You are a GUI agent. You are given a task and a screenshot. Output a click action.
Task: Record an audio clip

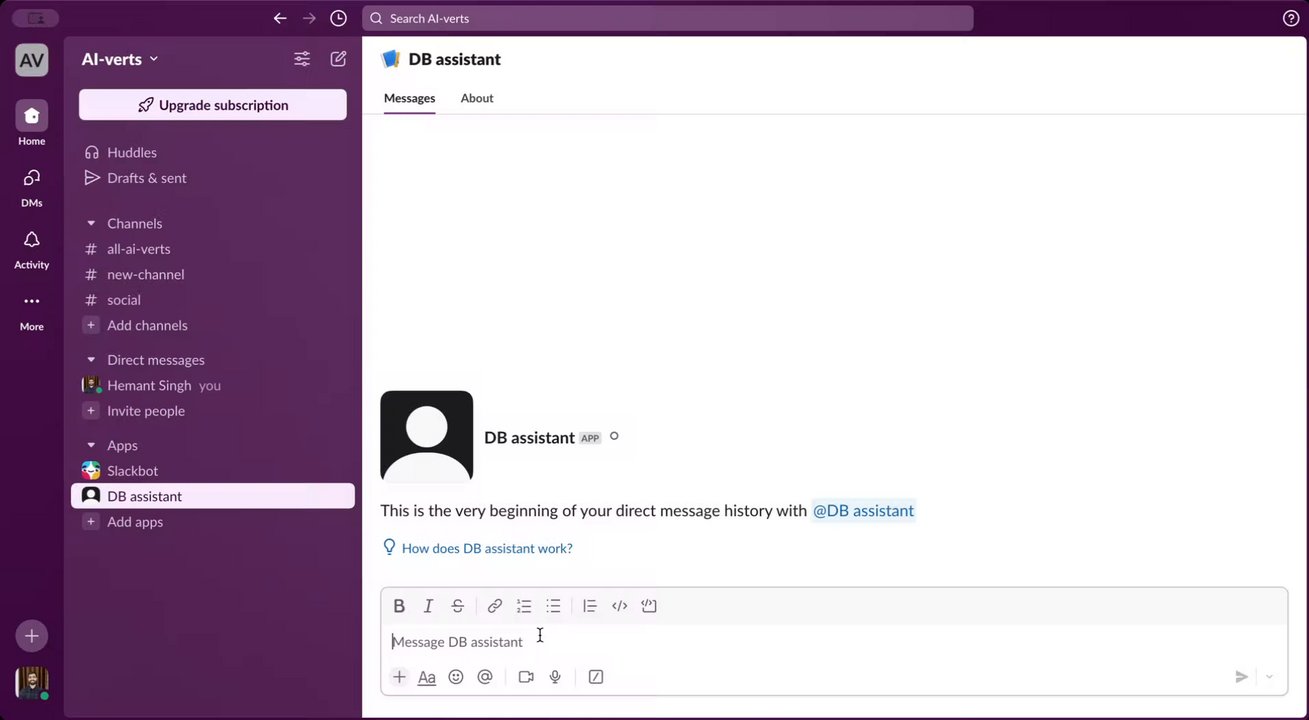[x=555, y=677]
